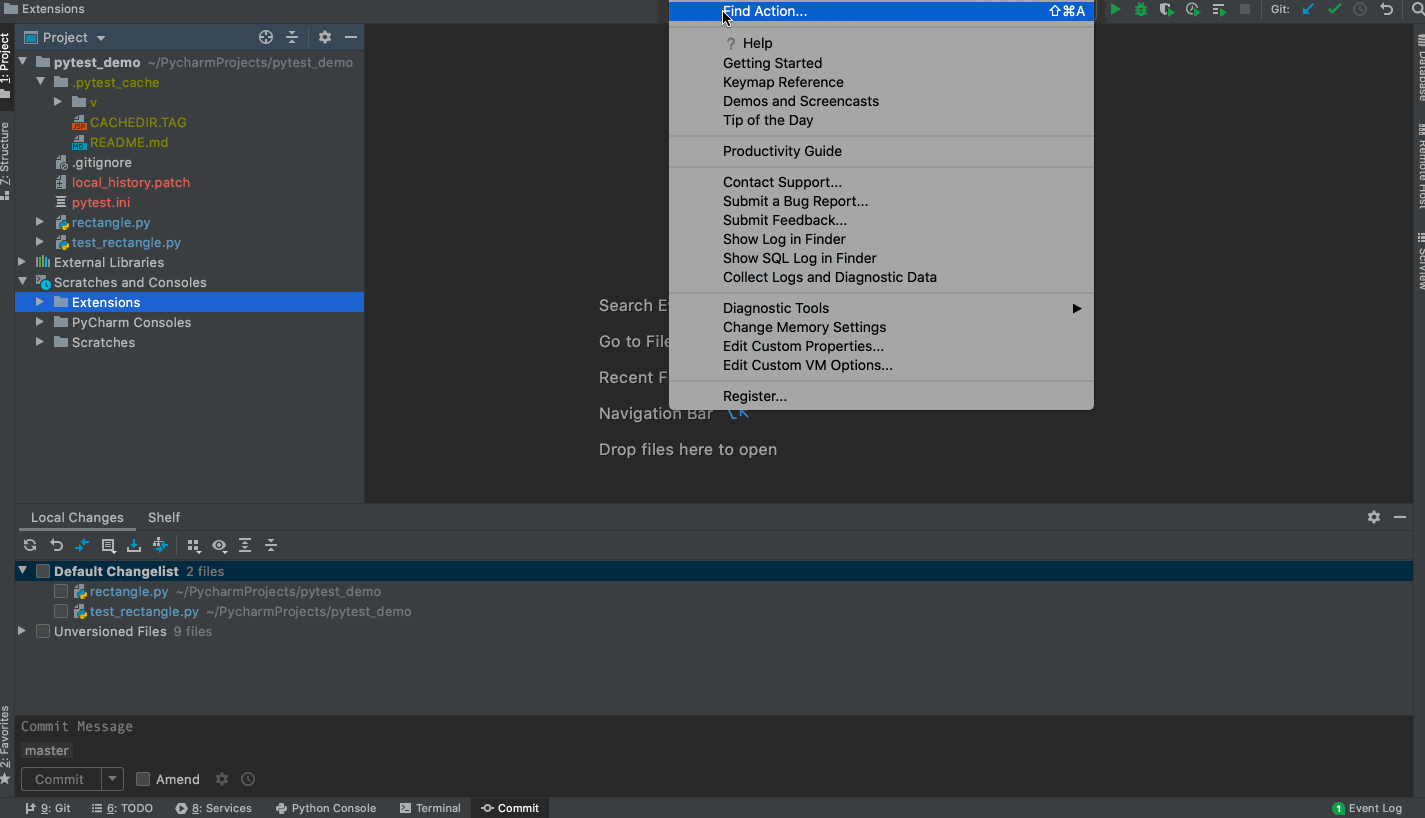Click the Commit Message input field
The image size is (1425, 818).
[713, 727]
